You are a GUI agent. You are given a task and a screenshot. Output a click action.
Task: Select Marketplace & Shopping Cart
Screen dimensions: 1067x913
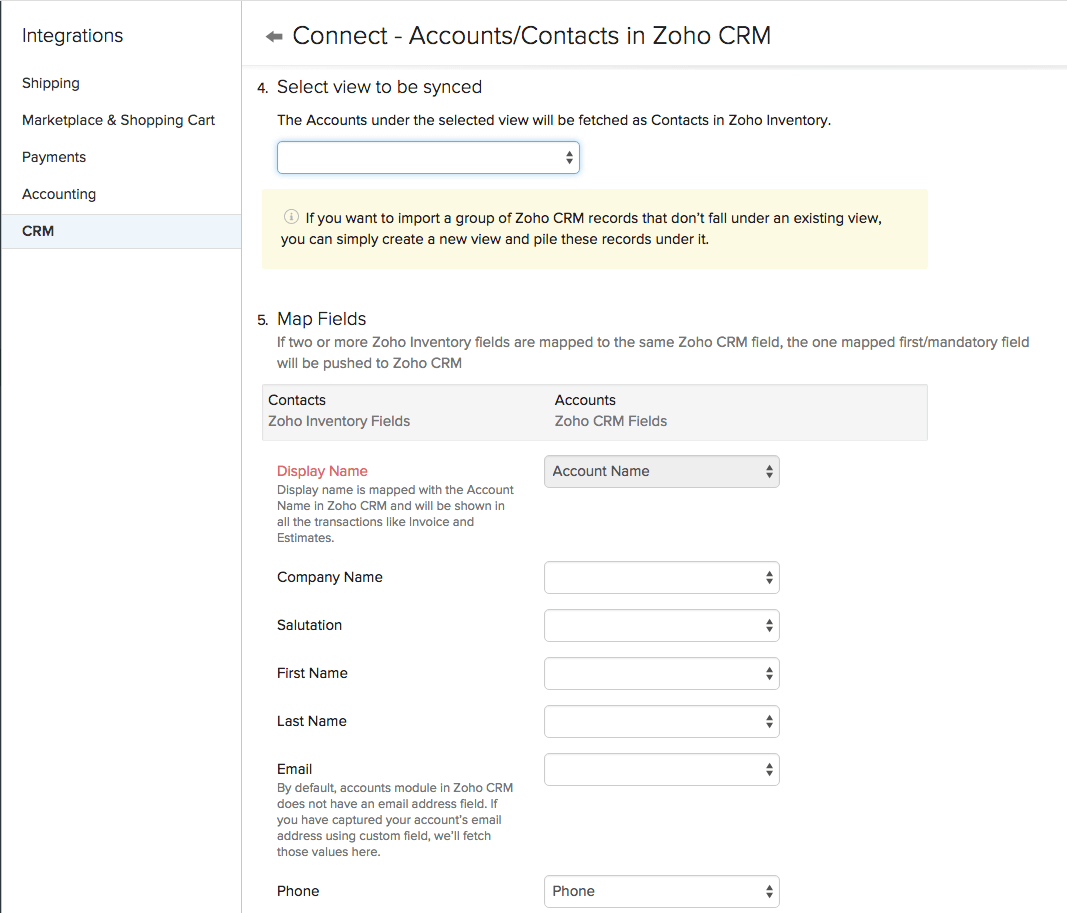118,120
